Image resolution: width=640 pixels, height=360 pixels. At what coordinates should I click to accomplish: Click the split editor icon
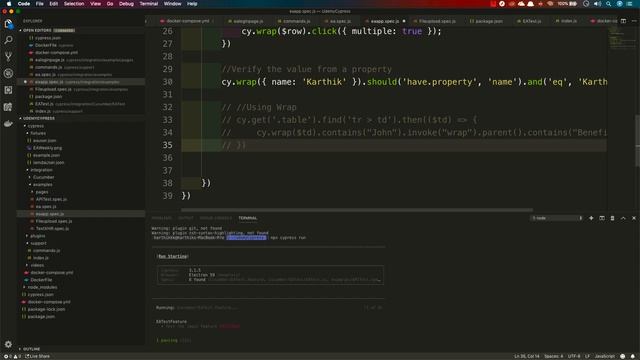click(x=623, y=21)
